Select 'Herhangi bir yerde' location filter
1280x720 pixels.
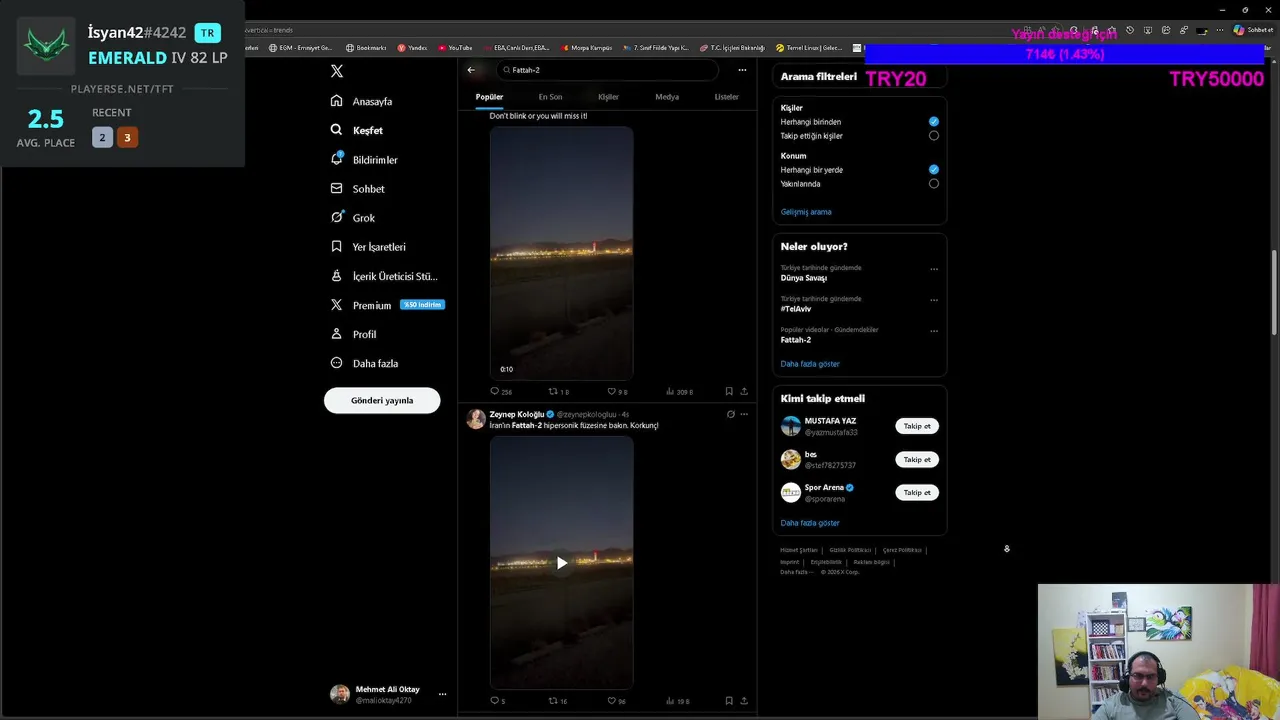934,170
